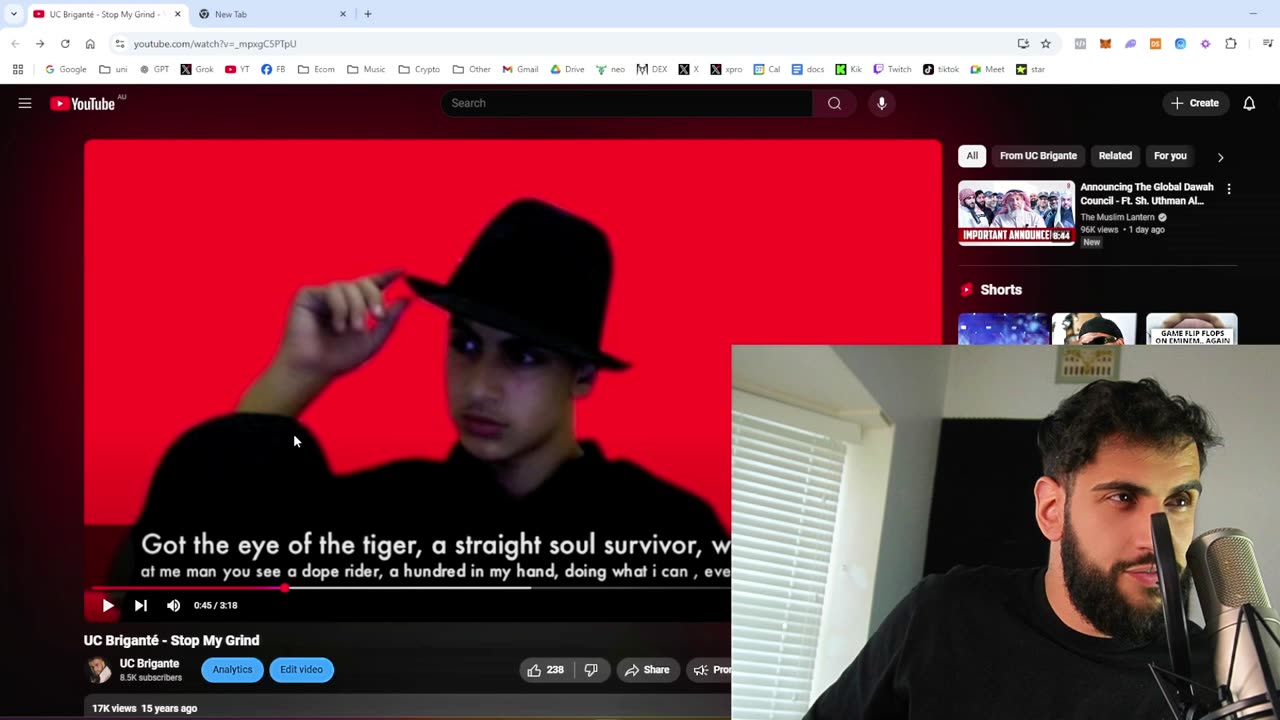Skip to next video
1280x720 pixels.
click(x=141, y=605)
